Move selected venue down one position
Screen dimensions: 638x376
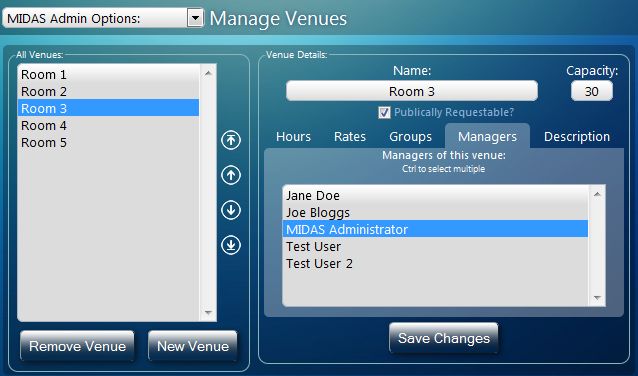pos(231,210)
